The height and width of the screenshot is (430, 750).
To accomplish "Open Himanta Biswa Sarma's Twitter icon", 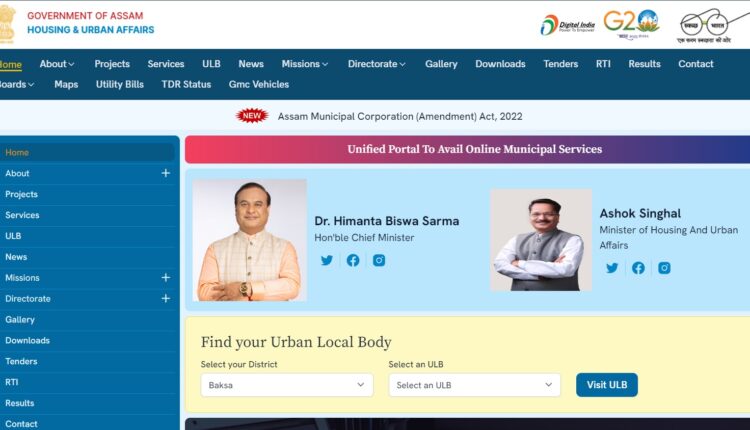I will [327, 260].
